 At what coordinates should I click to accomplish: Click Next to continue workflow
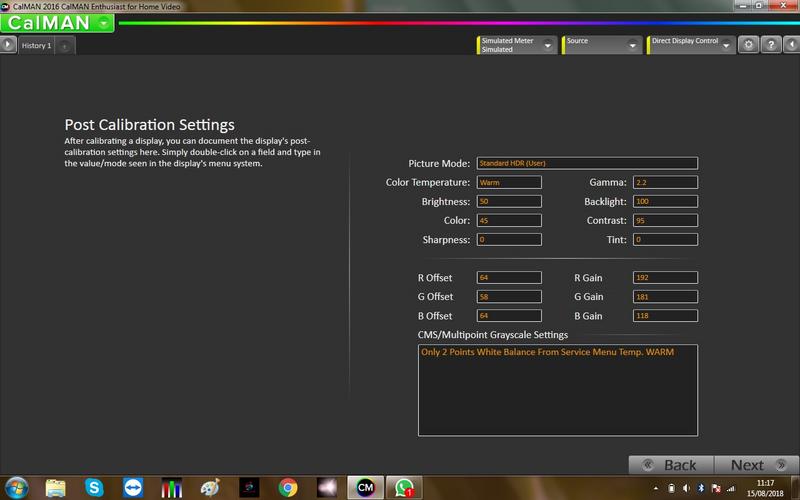(x=757, y=465)
